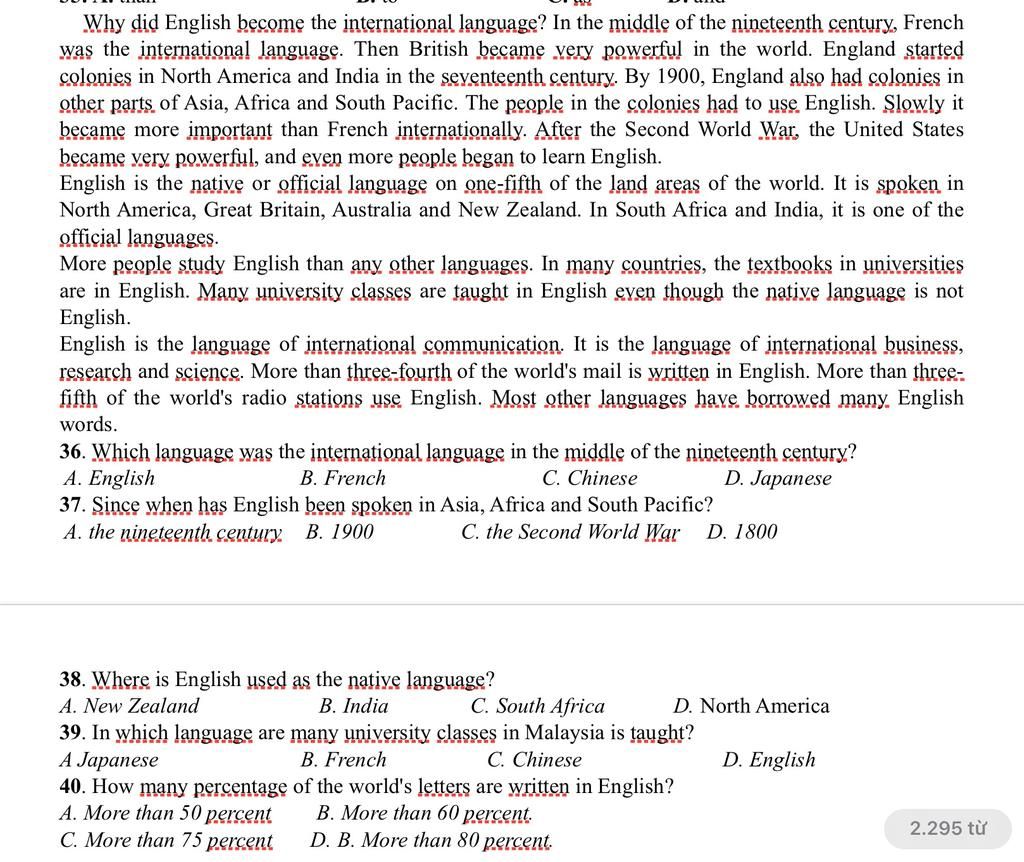Select answer 'D. B. More than 80 percent.'

[x=431, y=840]
